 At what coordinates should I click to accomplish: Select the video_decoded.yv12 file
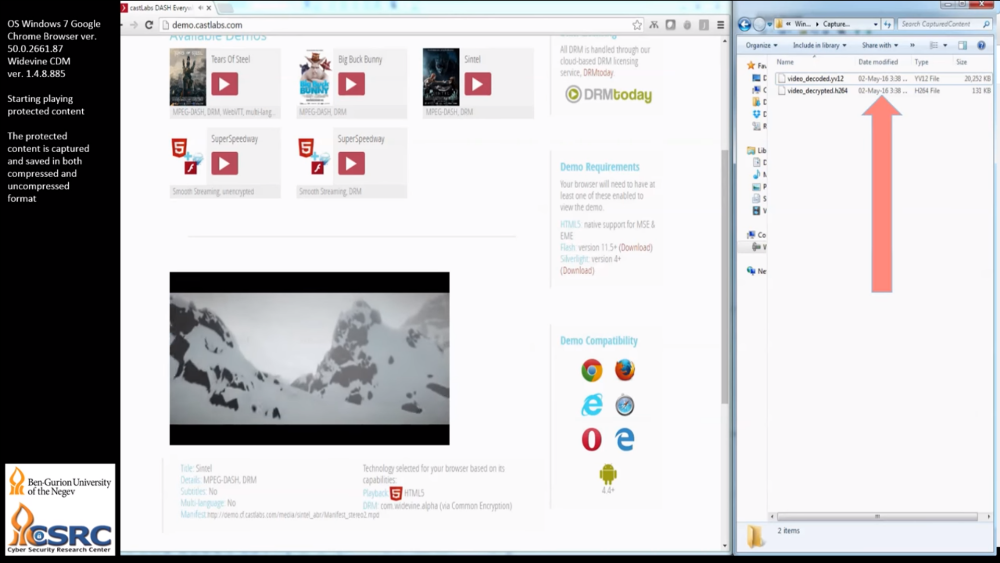815,78
